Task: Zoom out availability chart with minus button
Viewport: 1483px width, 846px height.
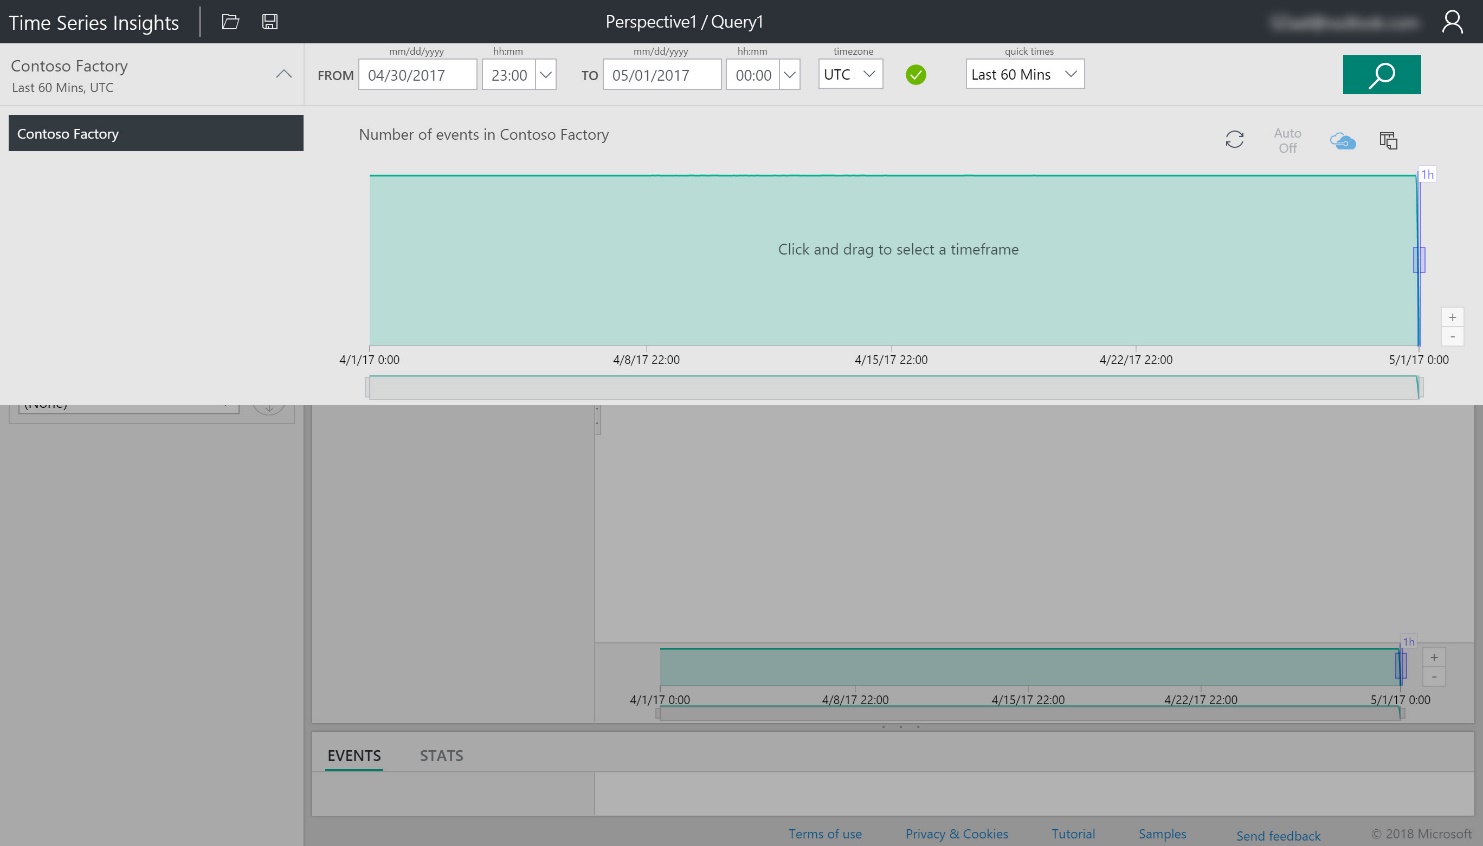Action: point(1452,337)
